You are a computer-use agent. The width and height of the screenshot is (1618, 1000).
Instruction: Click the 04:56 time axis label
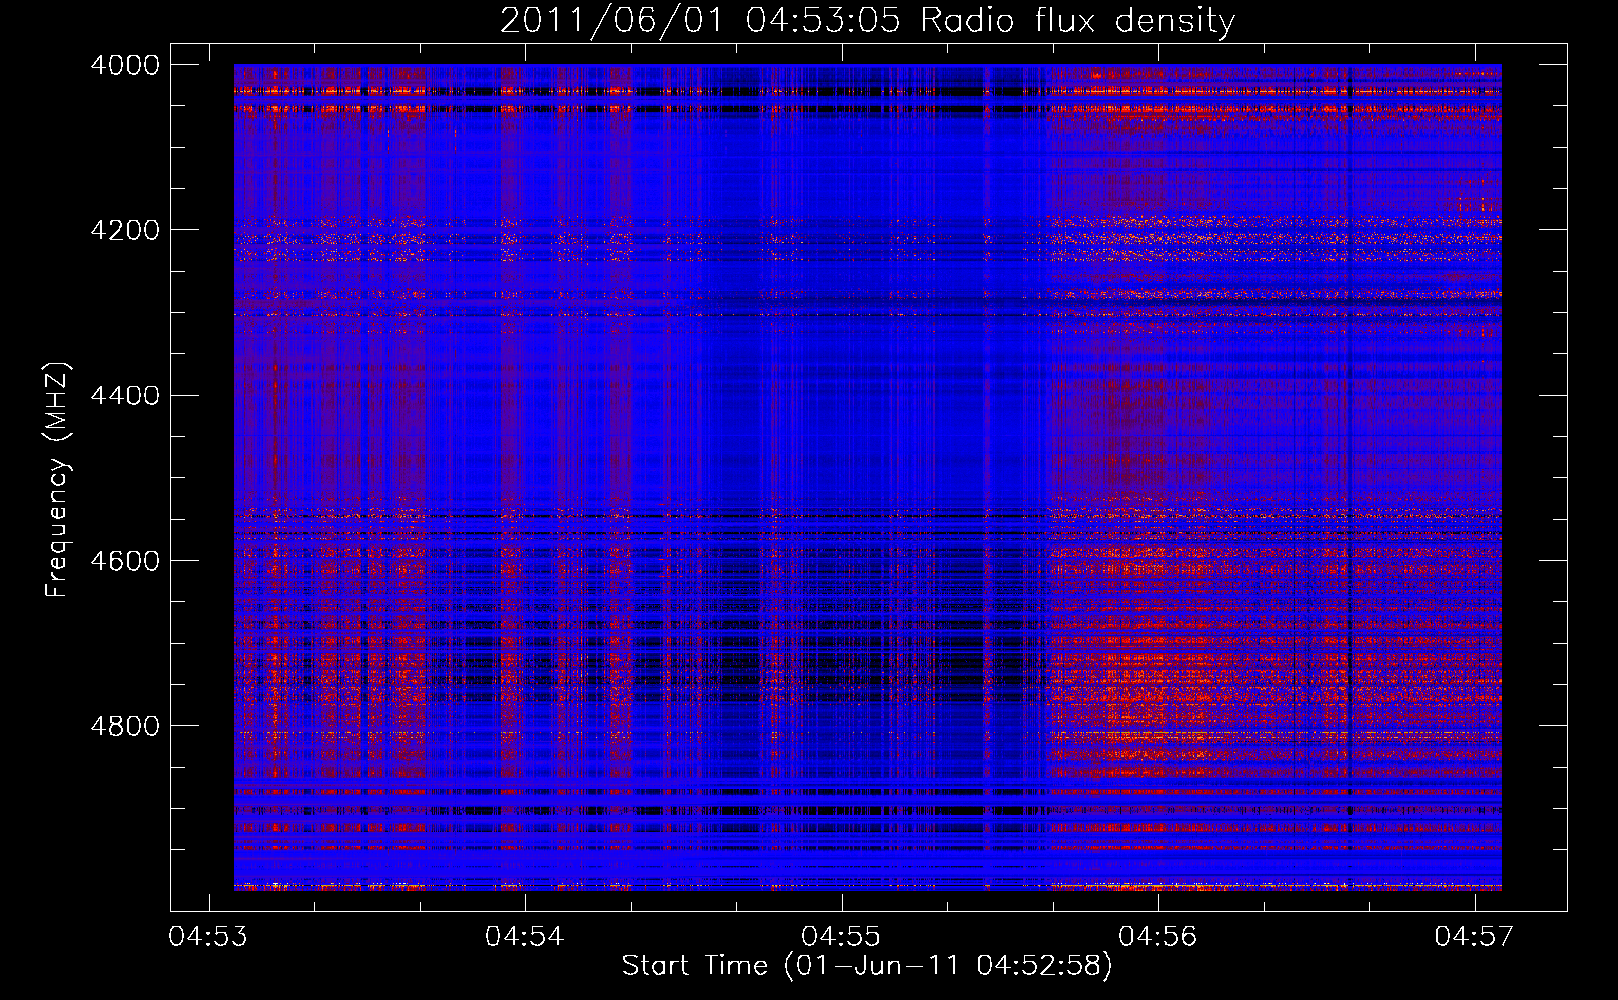[x=1158, y=936]
